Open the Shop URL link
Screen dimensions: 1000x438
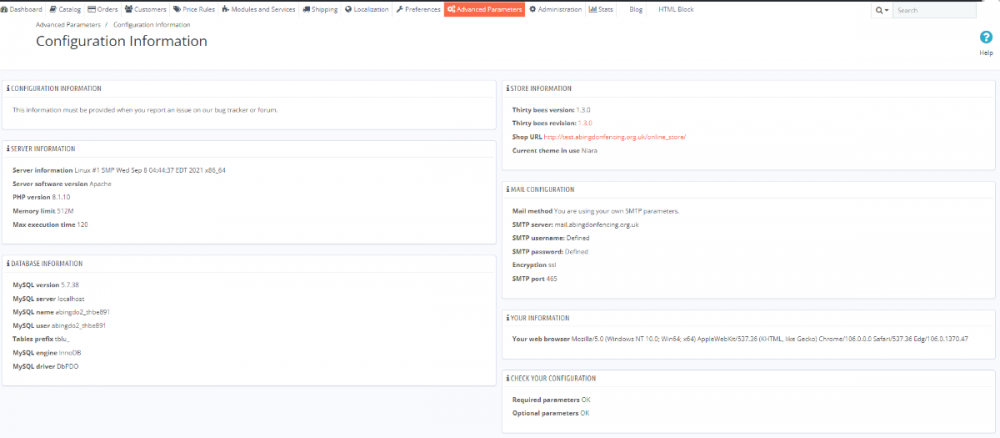[x=615, y=137]
